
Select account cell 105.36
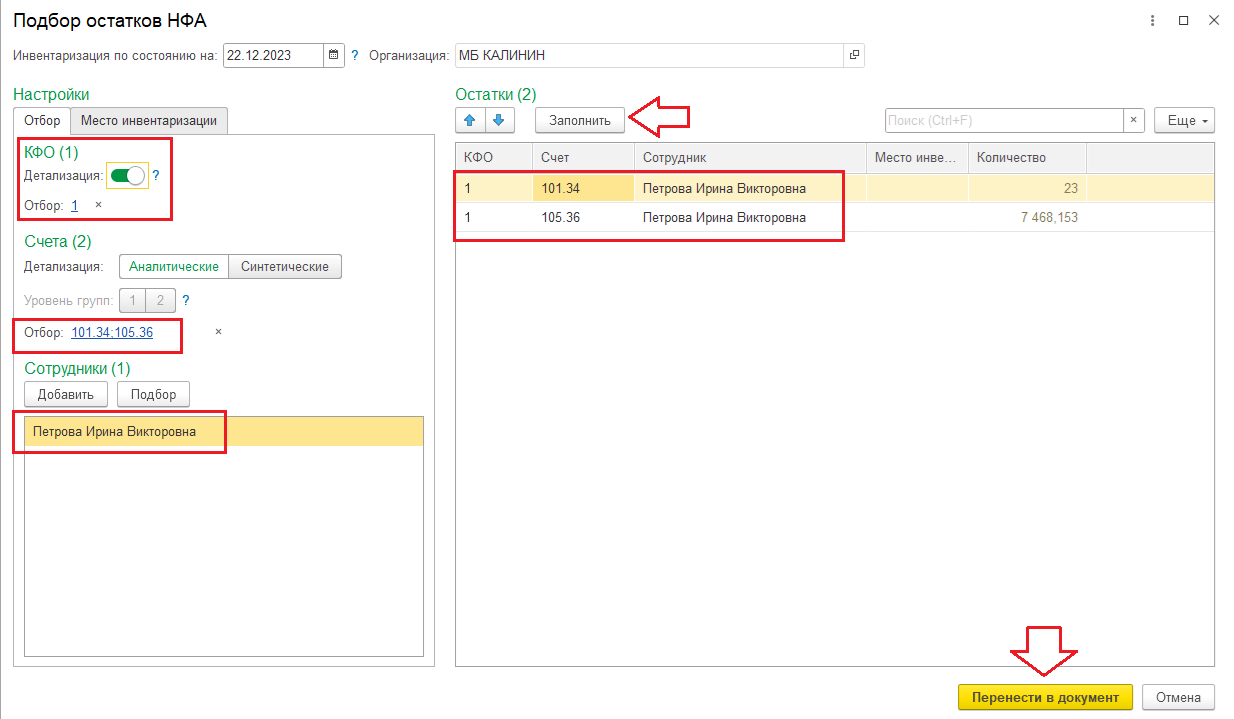(583, 217)
